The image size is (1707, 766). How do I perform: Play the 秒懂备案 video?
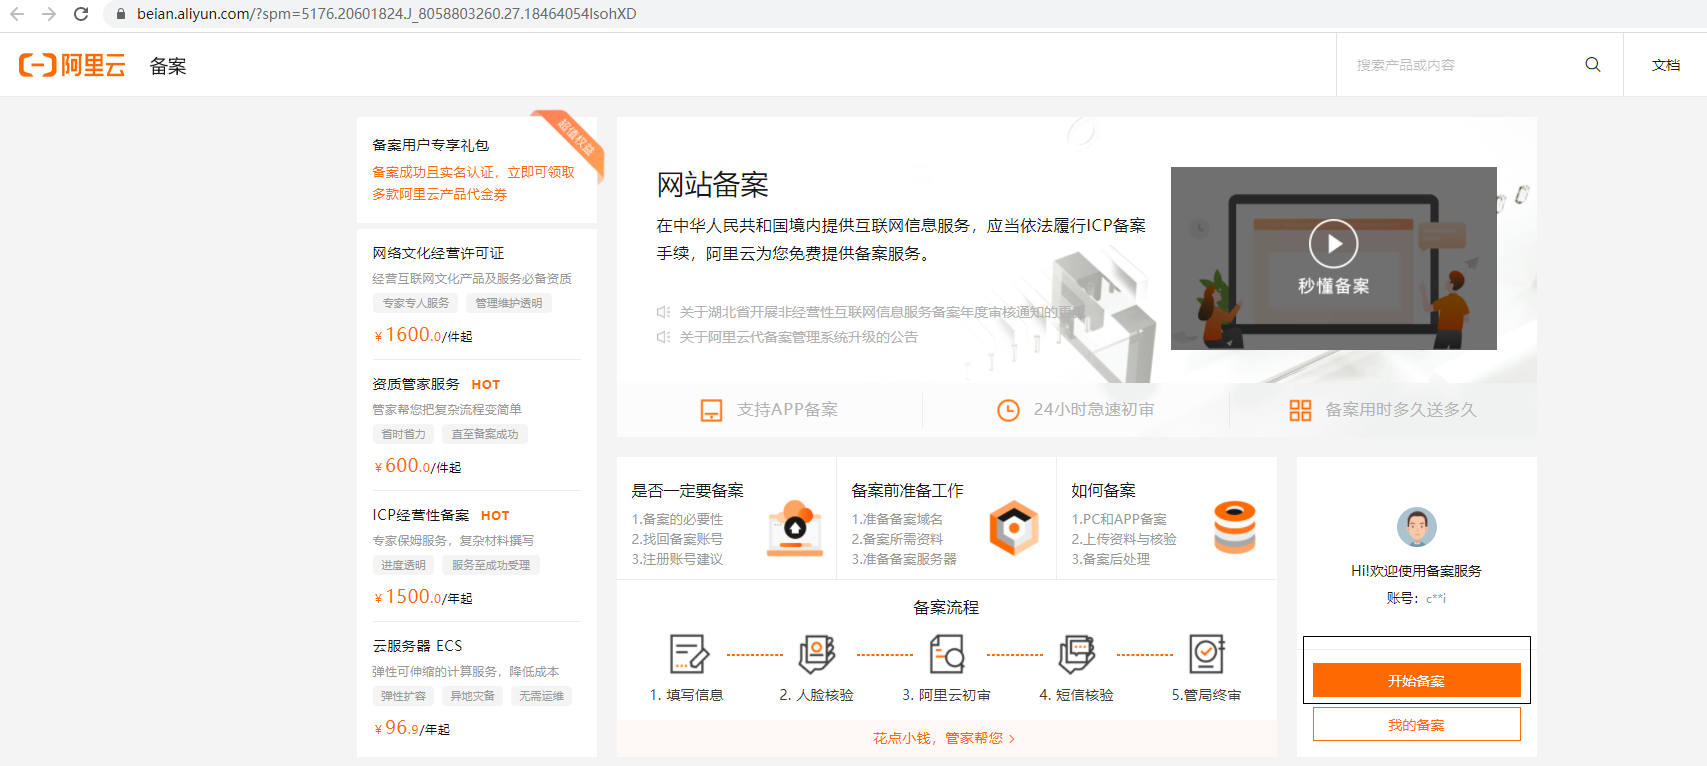pos(1333,243)
